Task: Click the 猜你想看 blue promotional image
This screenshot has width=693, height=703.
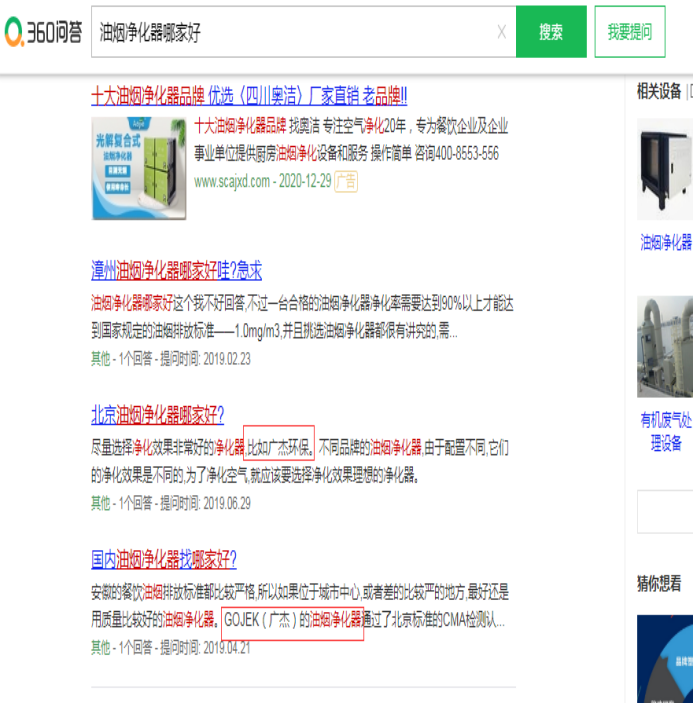Action: pyautogui.click(x=665, y=659)
